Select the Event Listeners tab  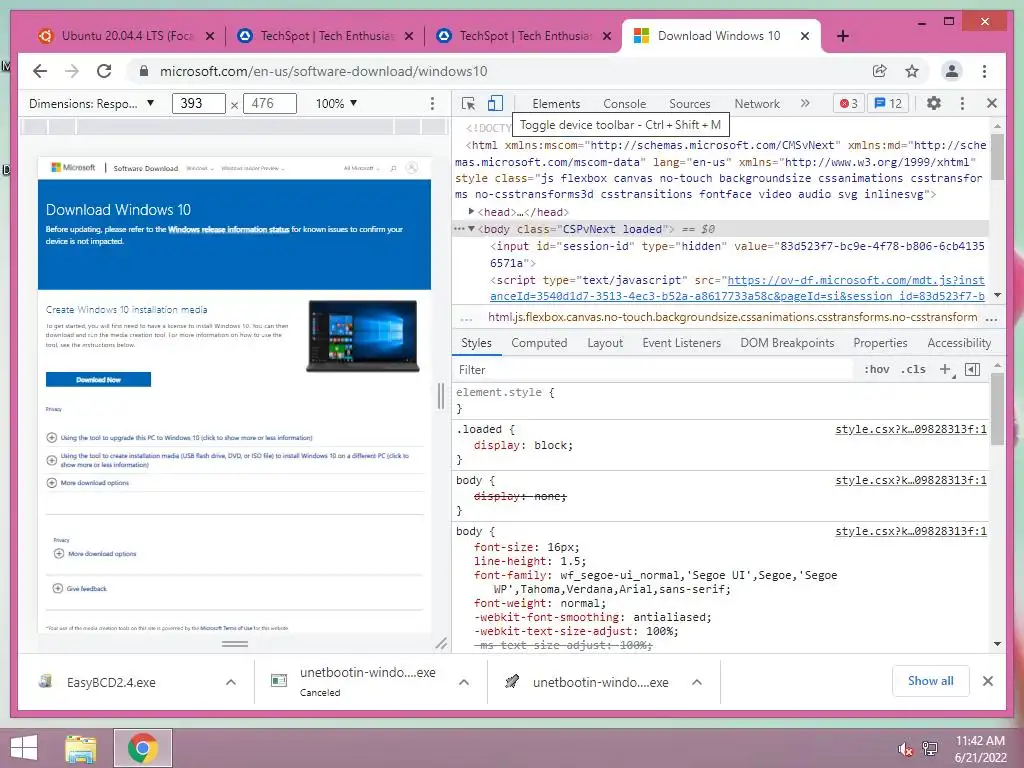tap(681, 343)
